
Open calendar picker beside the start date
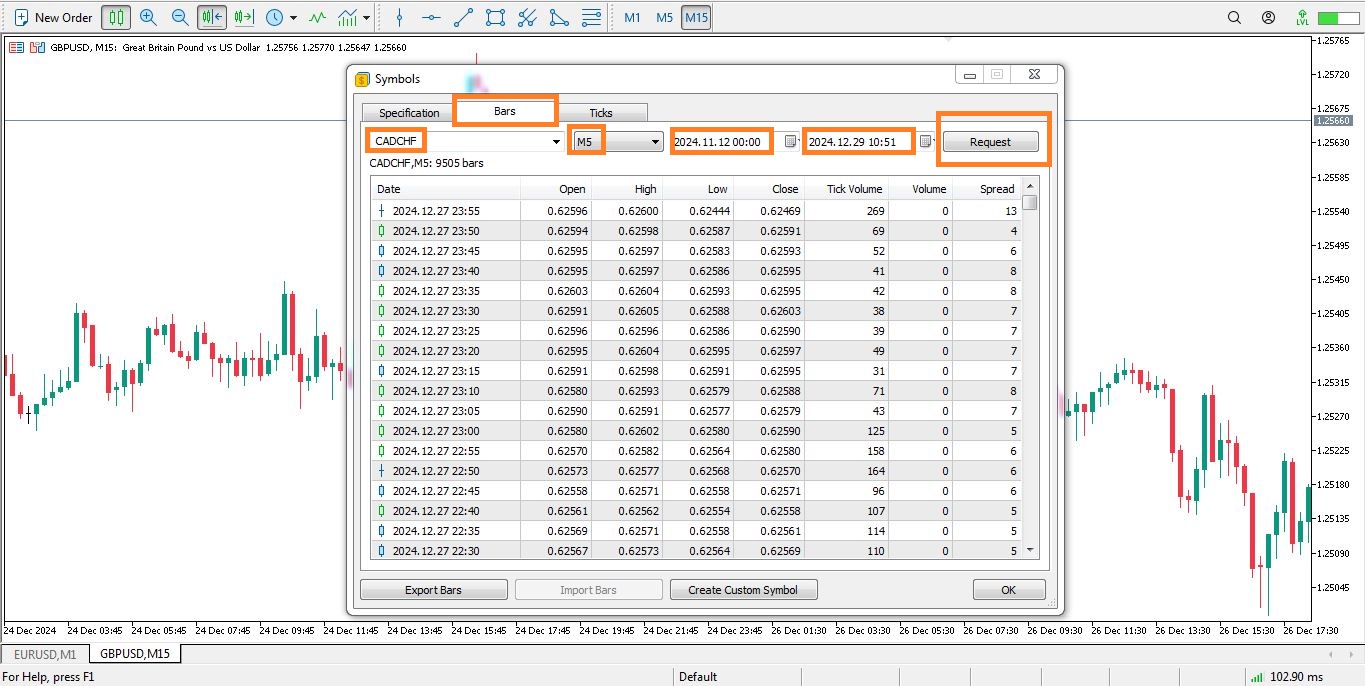tap(790, 142)
